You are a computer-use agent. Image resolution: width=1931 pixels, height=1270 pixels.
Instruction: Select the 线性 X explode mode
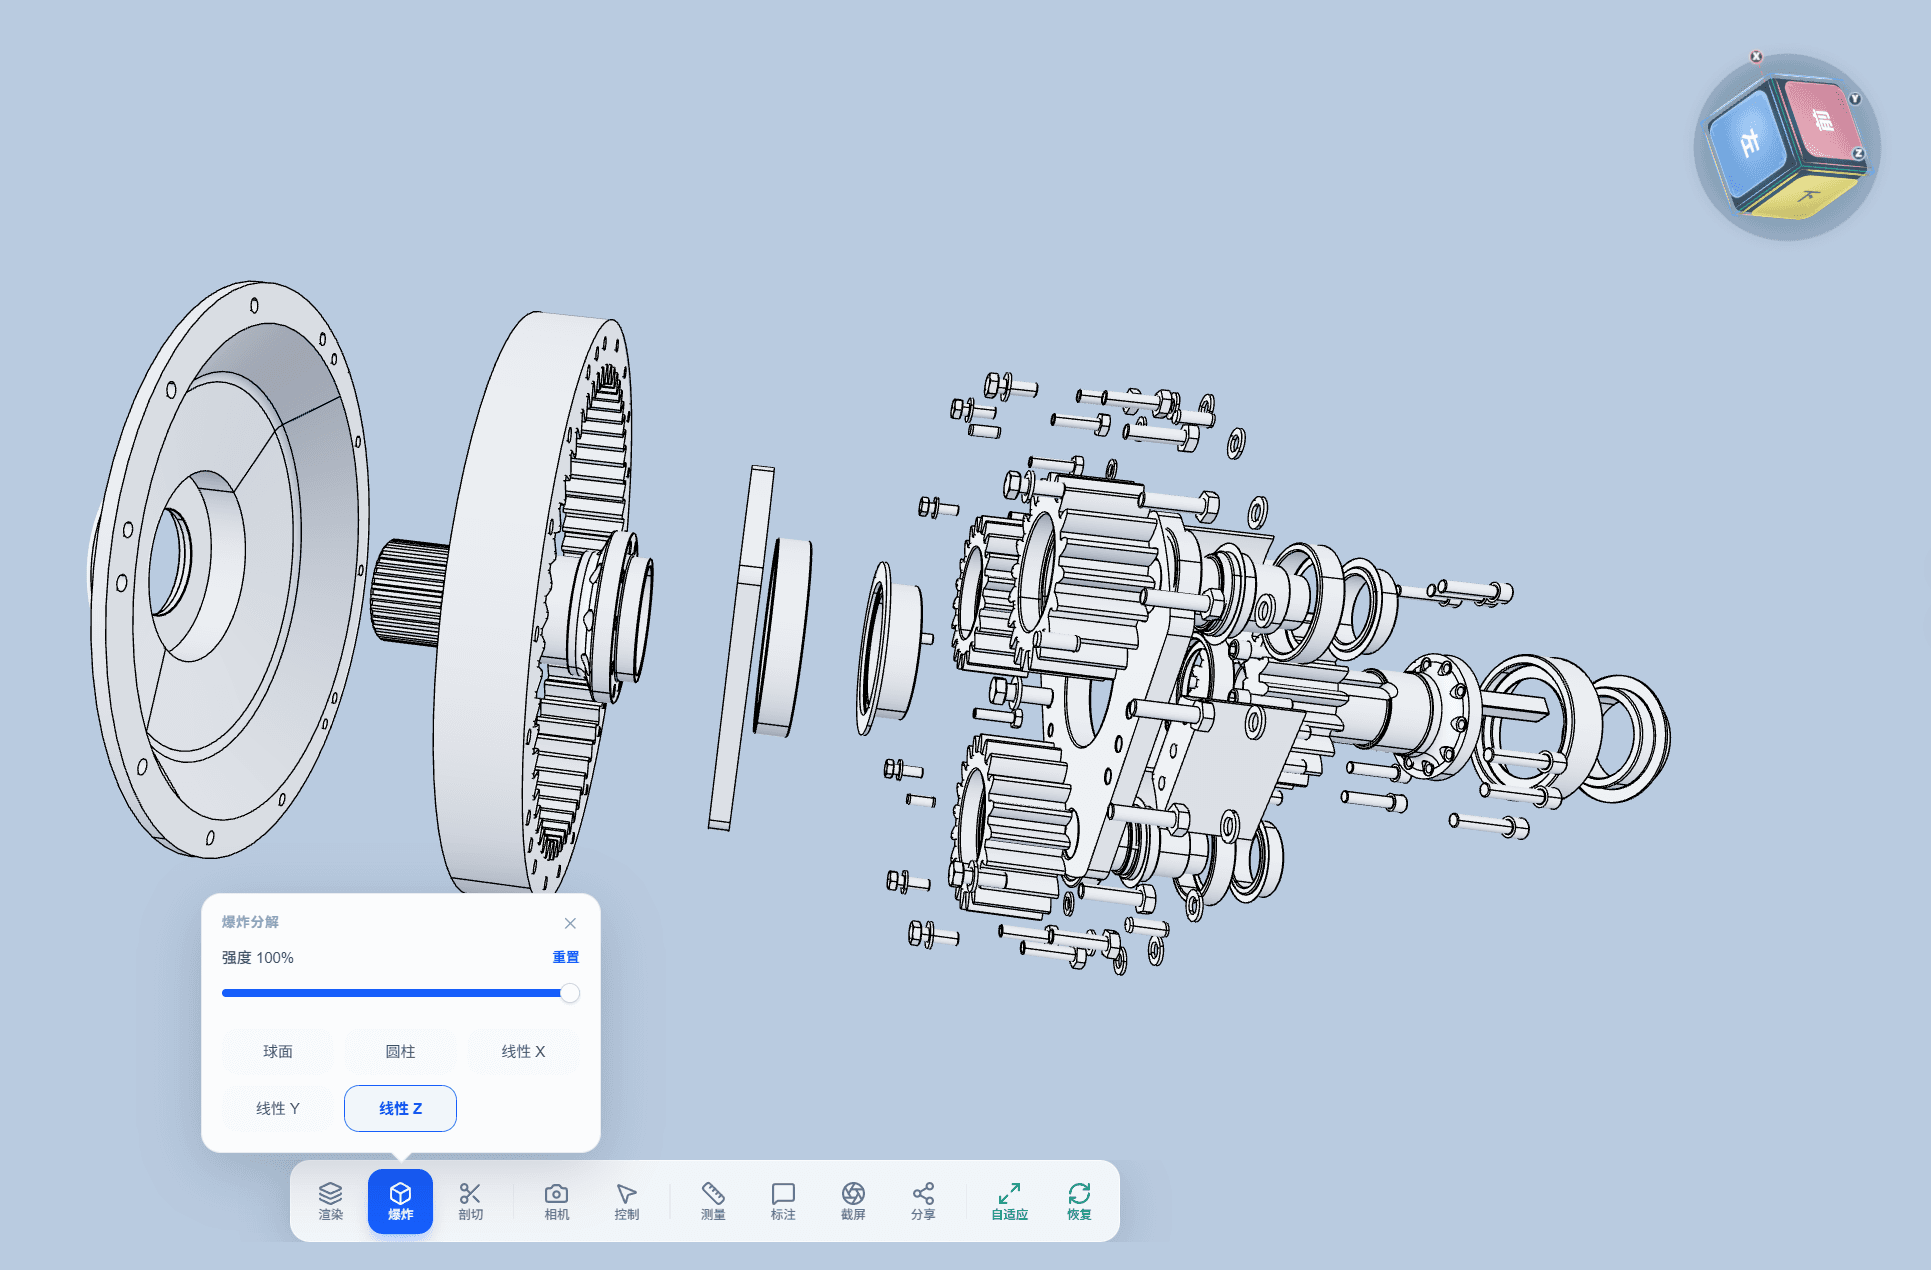[x=523, y=1051]
